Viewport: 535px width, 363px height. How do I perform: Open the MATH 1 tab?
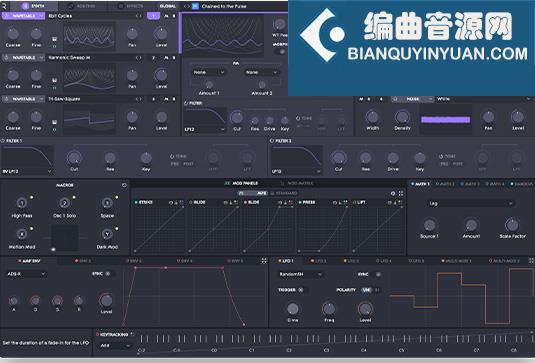(420, 184)
